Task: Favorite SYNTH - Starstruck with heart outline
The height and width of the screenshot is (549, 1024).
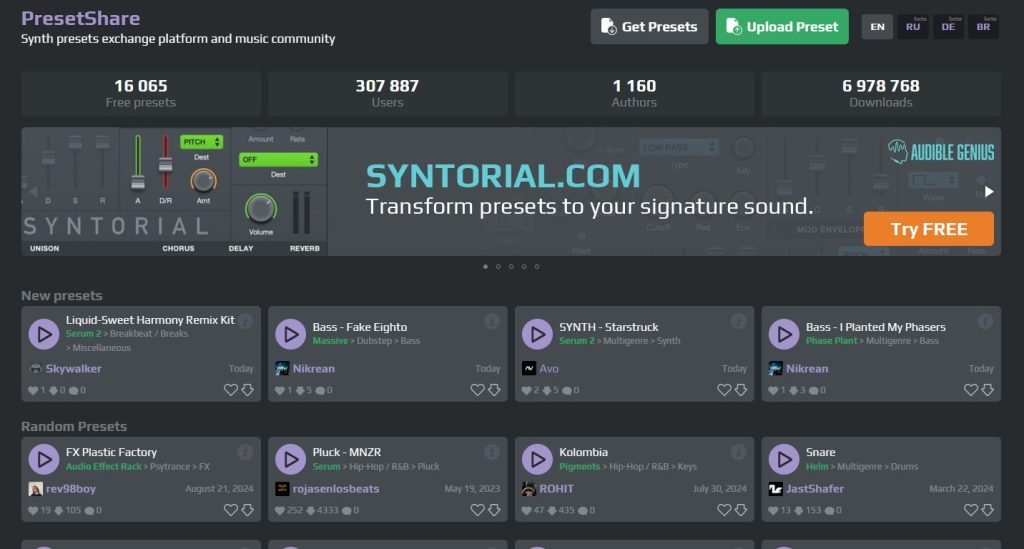Action: click(724, 390)
